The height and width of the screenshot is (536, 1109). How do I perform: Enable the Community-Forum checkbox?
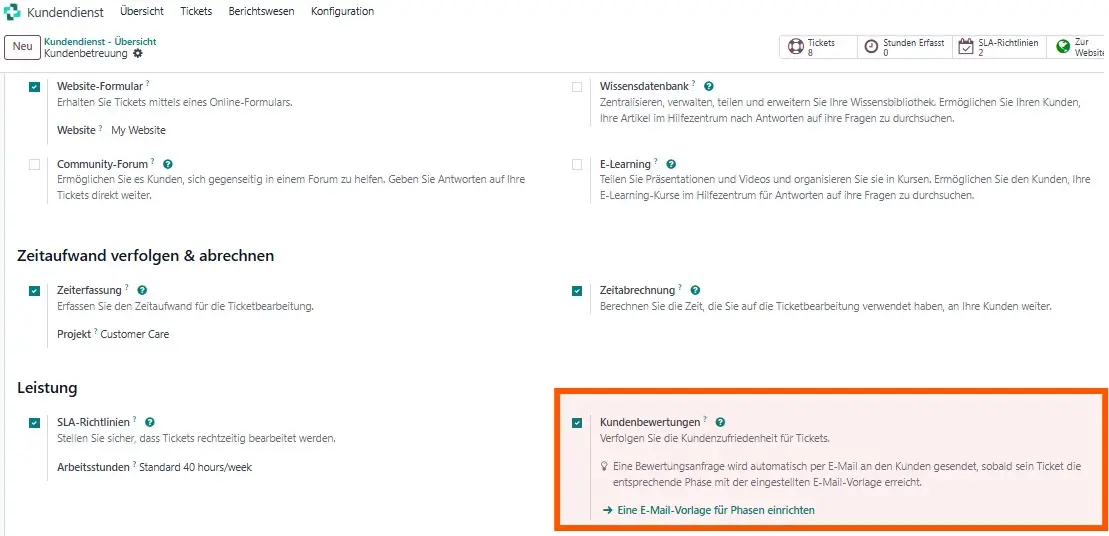[x=35, y=165]
